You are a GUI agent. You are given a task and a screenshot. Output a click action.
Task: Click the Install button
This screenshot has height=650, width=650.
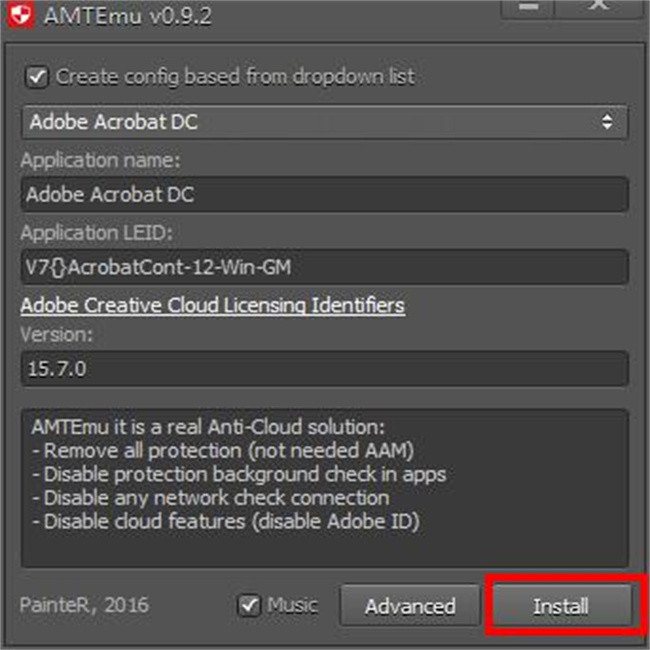click(x=561, y=606)
